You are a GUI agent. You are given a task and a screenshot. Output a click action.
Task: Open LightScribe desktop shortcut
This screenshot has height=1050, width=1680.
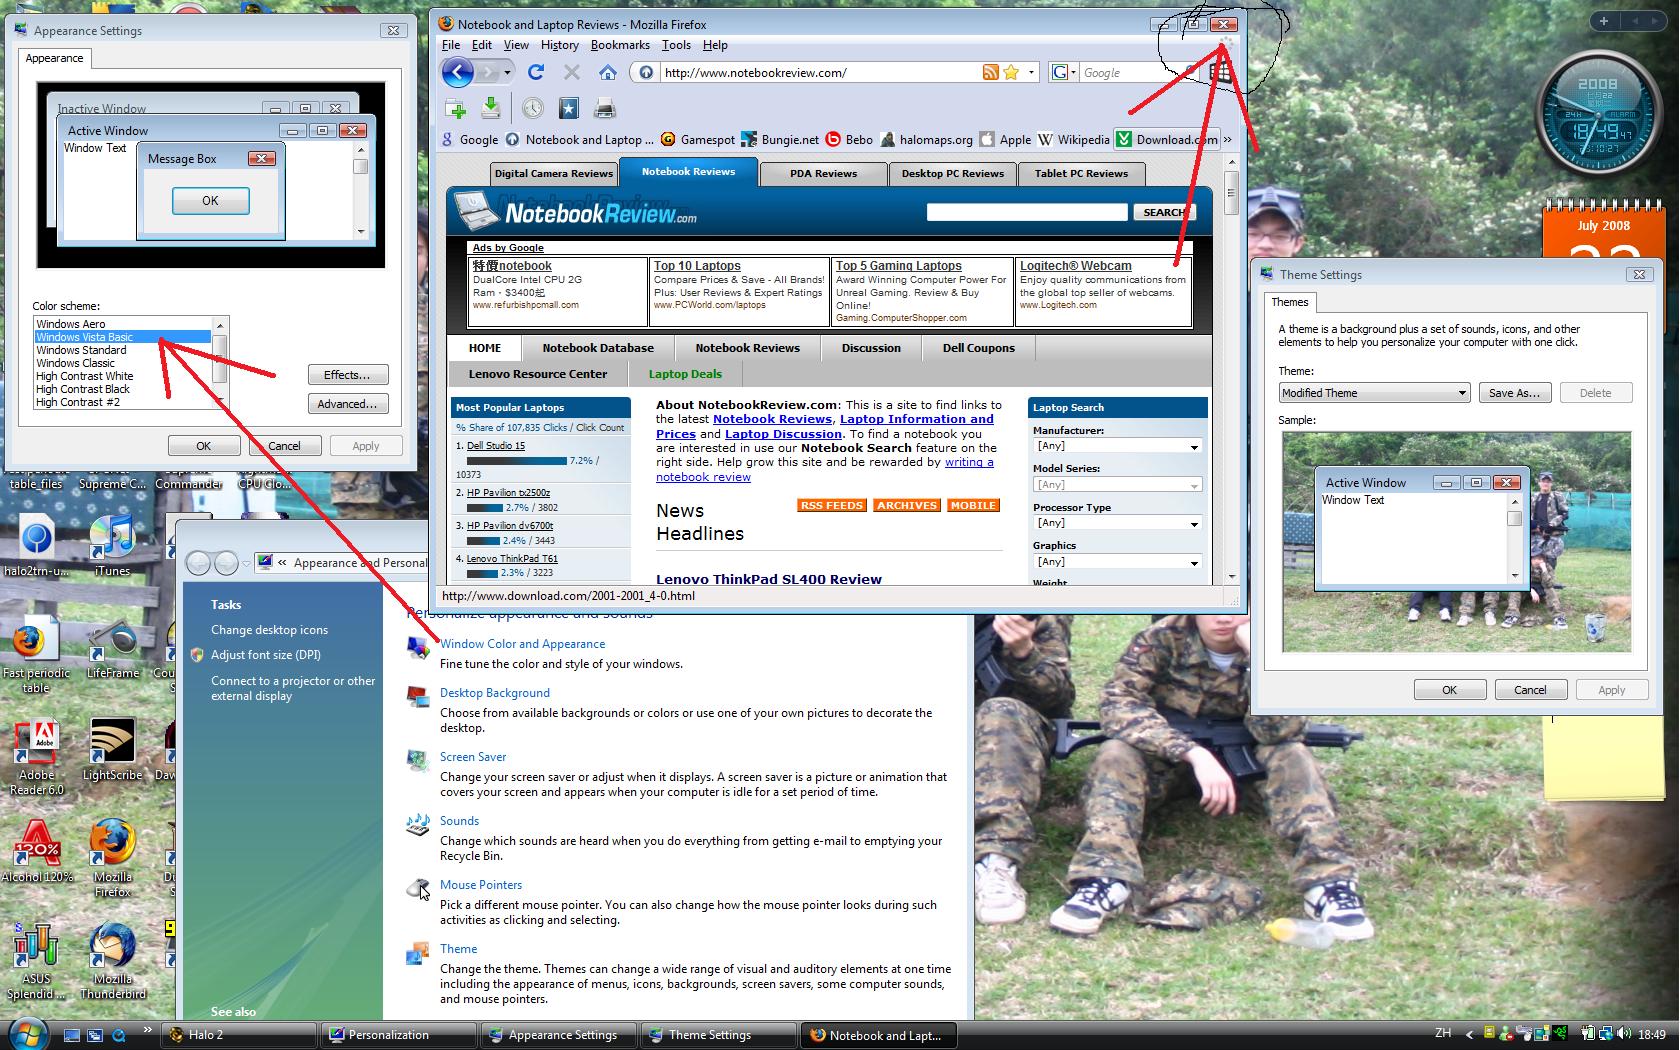coord(112,749)
